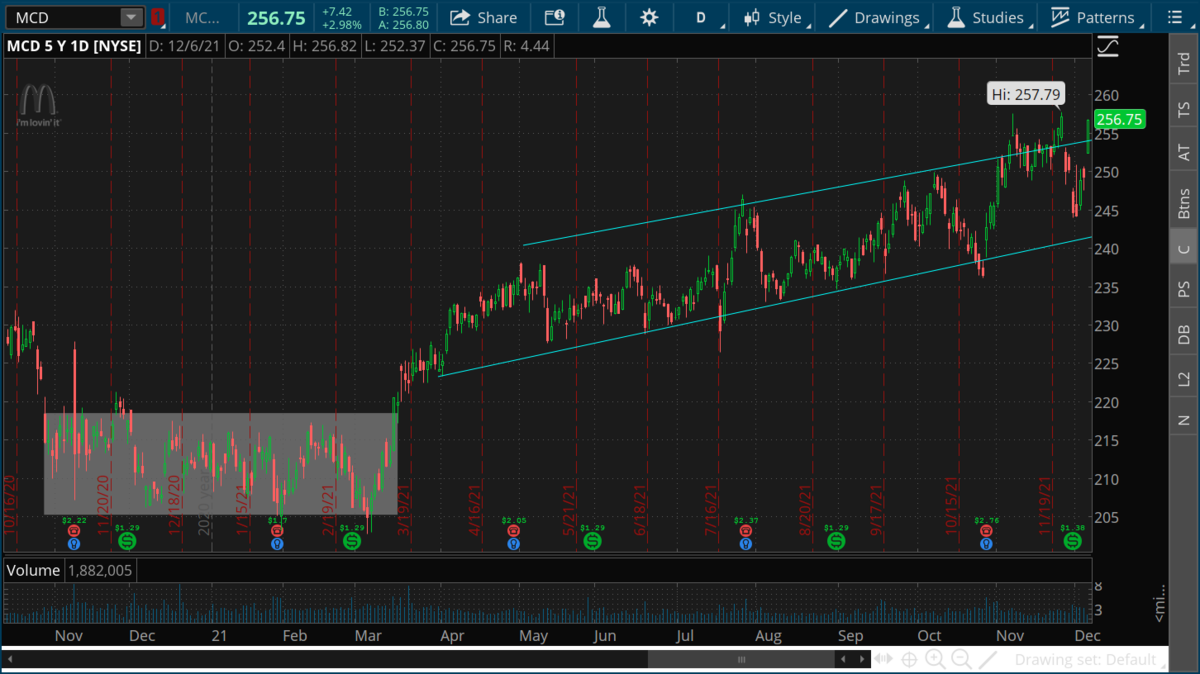Click the zoom out magnifier icon

960,659
